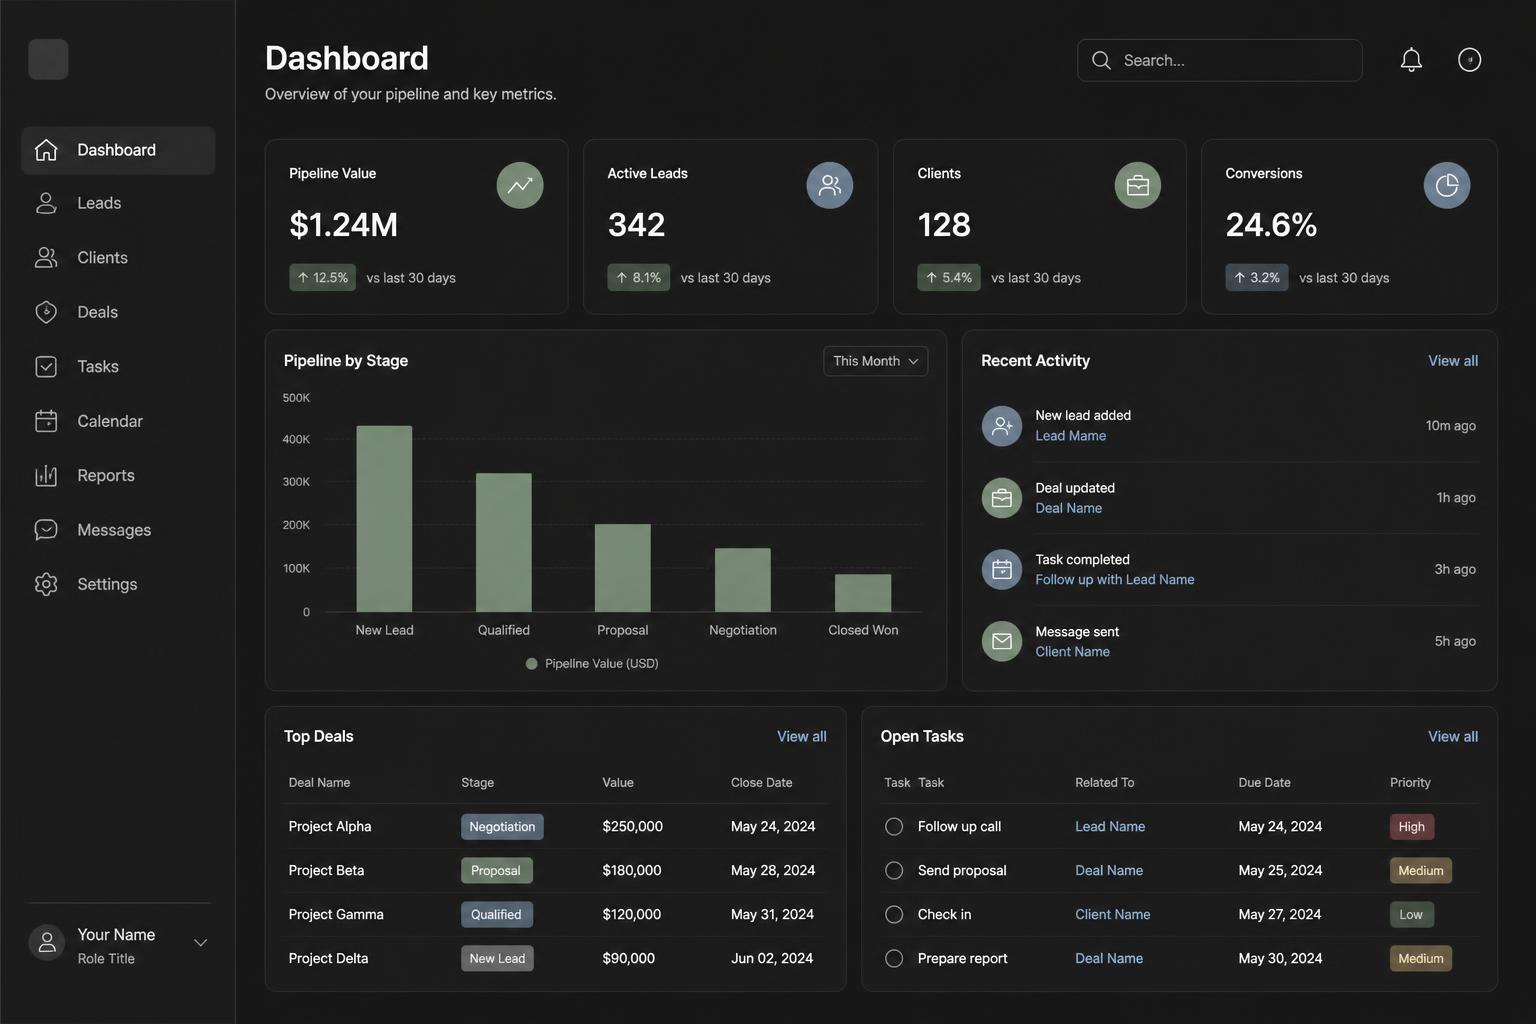Mark Check in task complete
This screenshot has width=1536, height=1024.
point(894,915)
